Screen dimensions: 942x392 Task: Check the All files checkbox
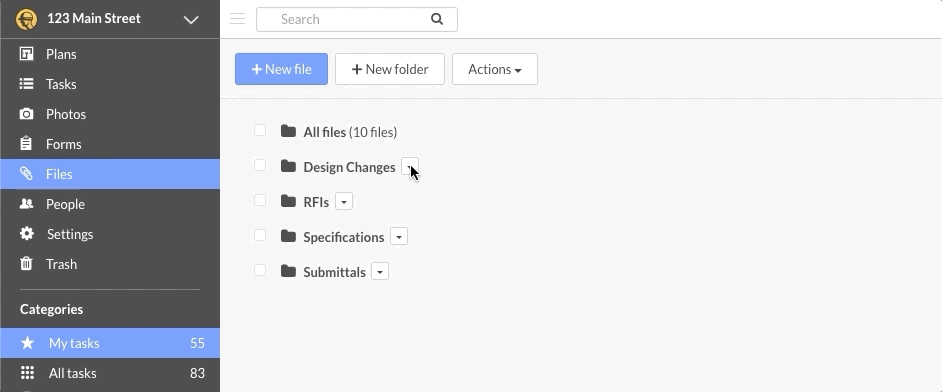(x=260, y=130)
